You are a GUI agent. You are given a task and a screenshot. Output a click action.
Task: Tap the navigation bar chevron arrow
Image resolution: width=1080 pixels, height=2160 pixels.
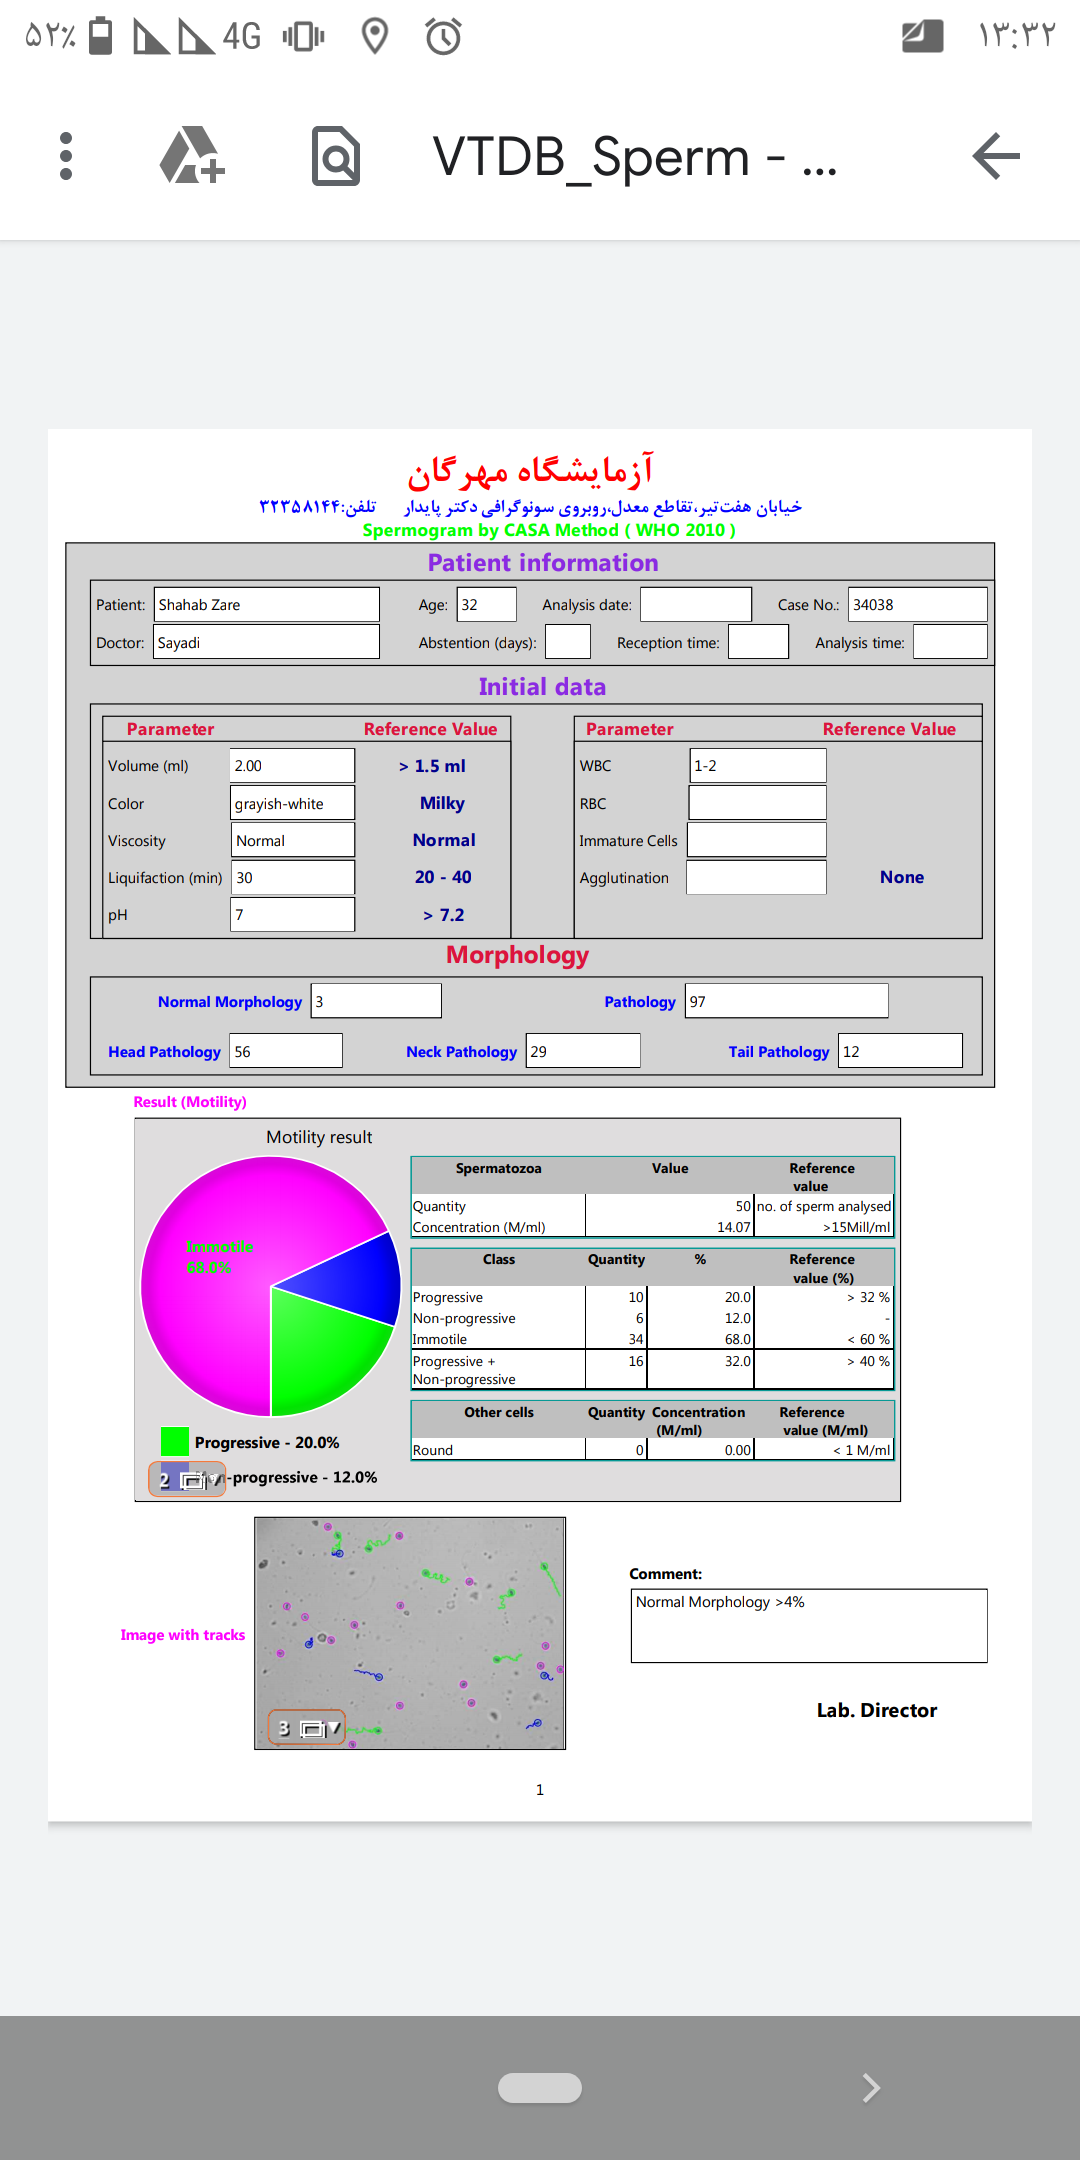870,2087
